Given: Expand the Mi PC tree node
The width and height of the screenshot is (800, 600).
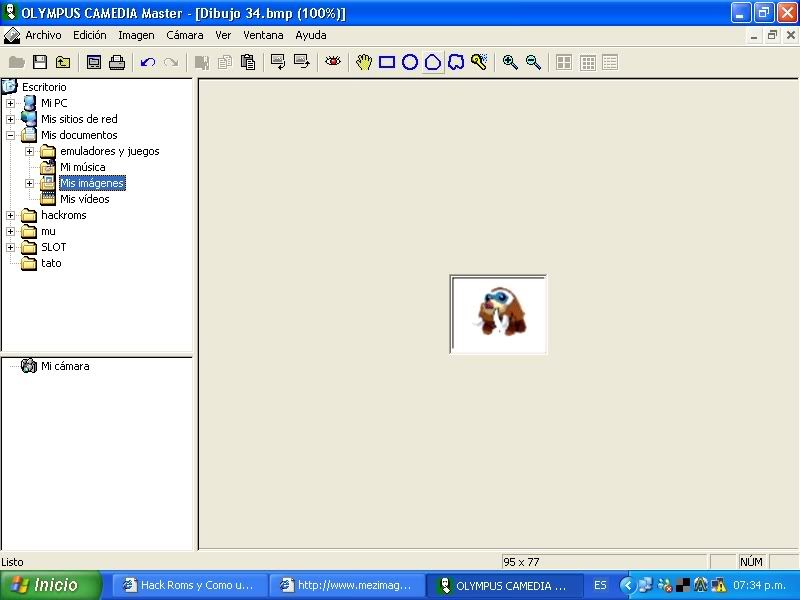Looking at the screenshot, I should (10, 103).
